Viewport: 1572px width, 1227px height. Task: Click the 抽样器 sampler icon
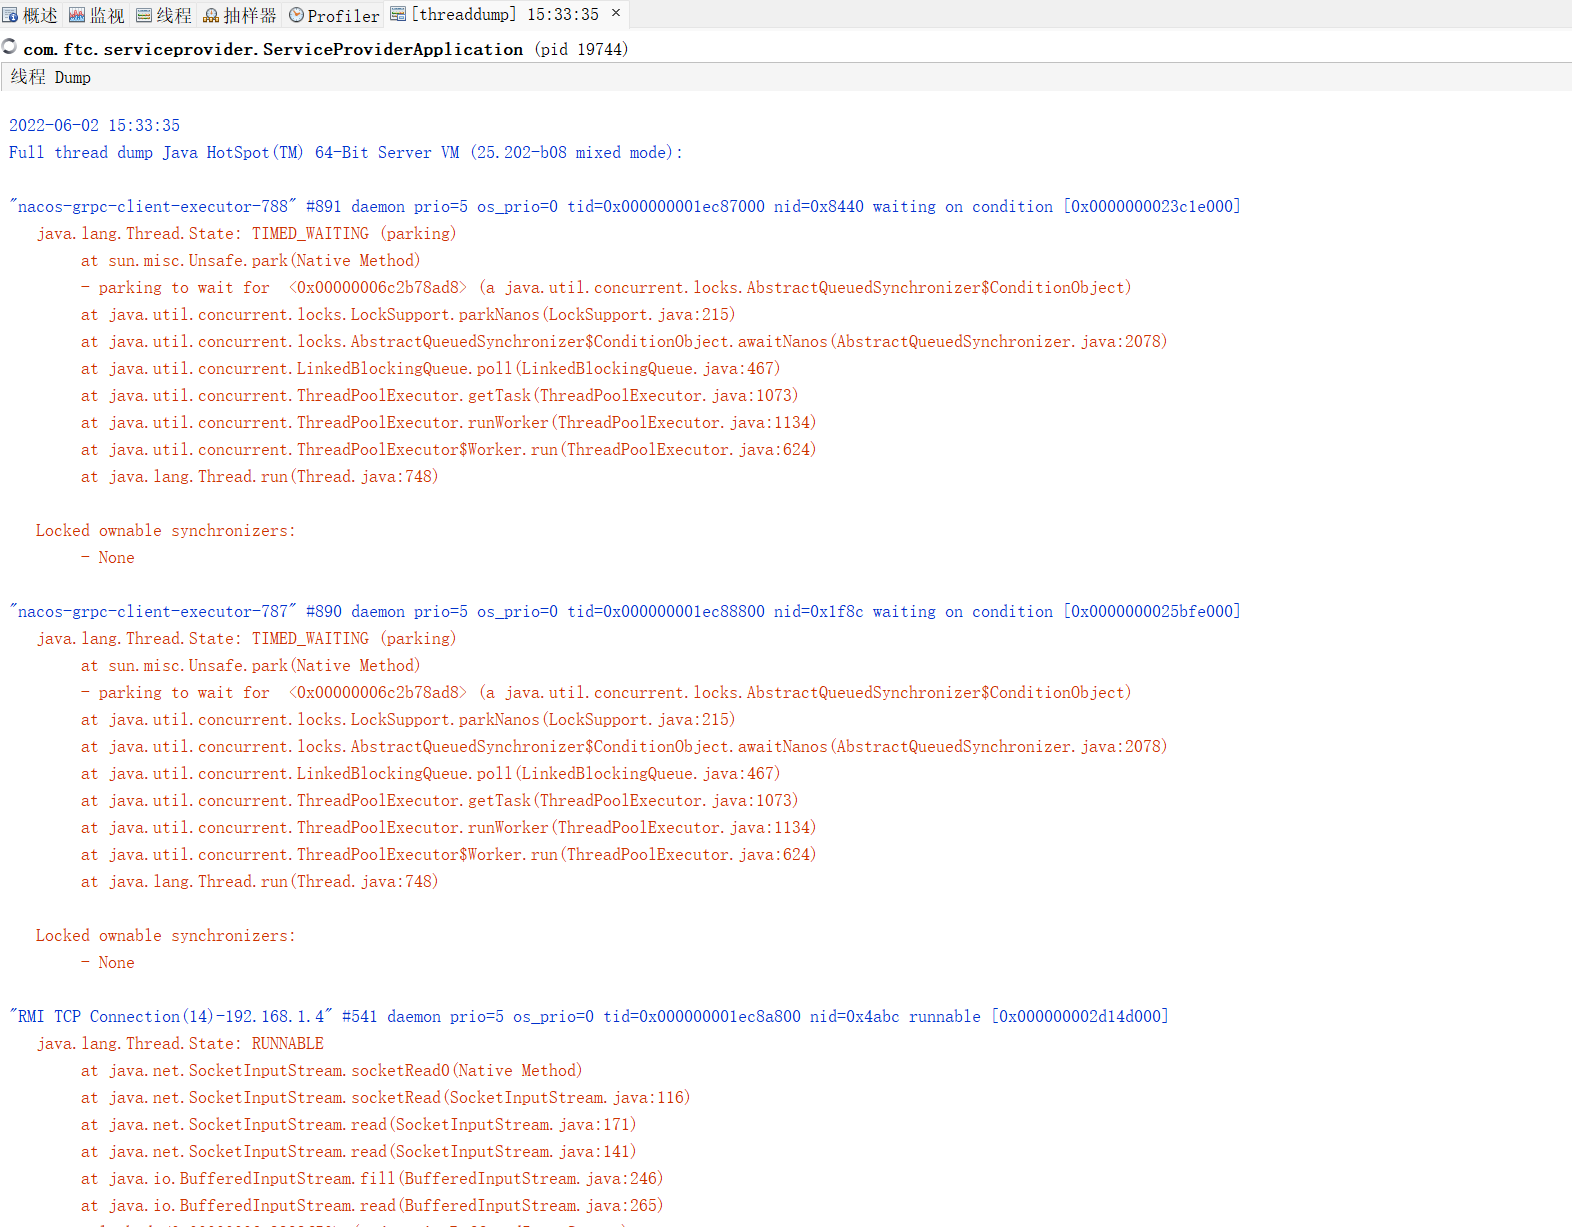211,15
